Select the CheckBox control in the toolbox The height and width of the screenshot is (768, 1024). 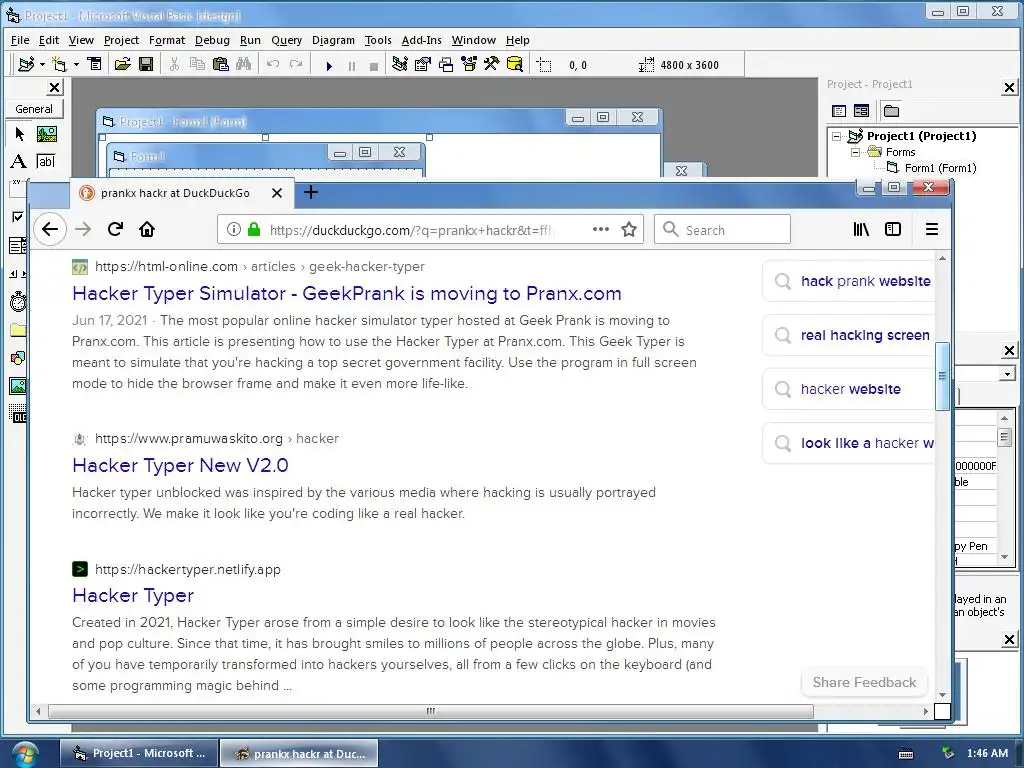(18, 217)
